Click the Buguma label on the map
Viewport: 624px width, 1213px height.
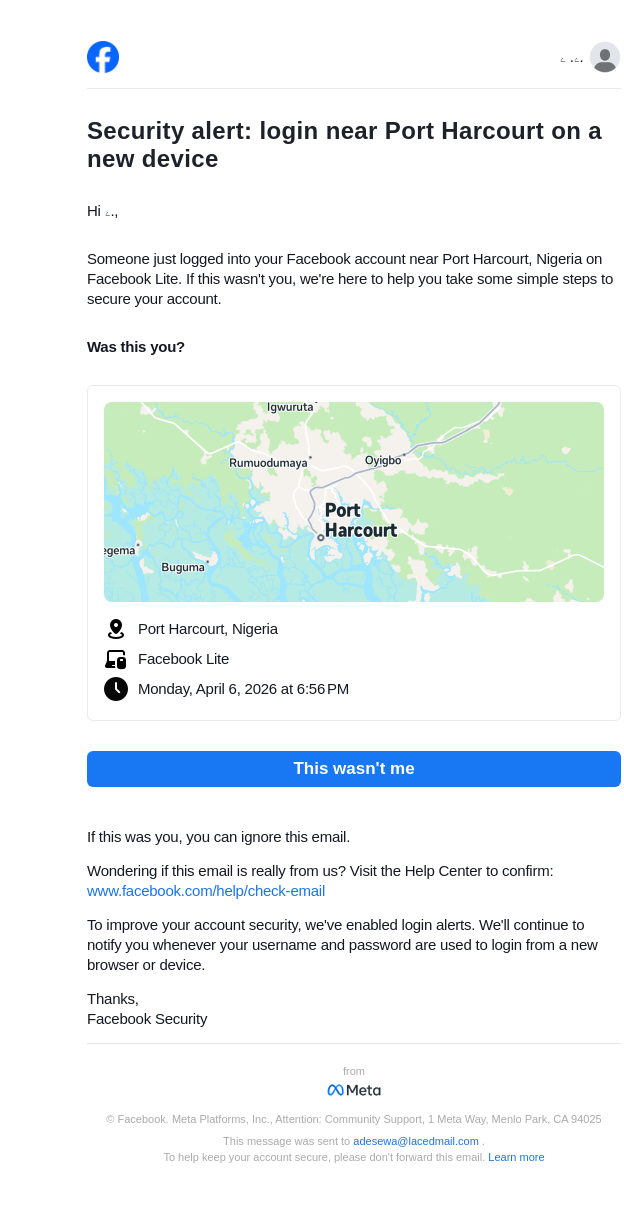pos(183,567)
